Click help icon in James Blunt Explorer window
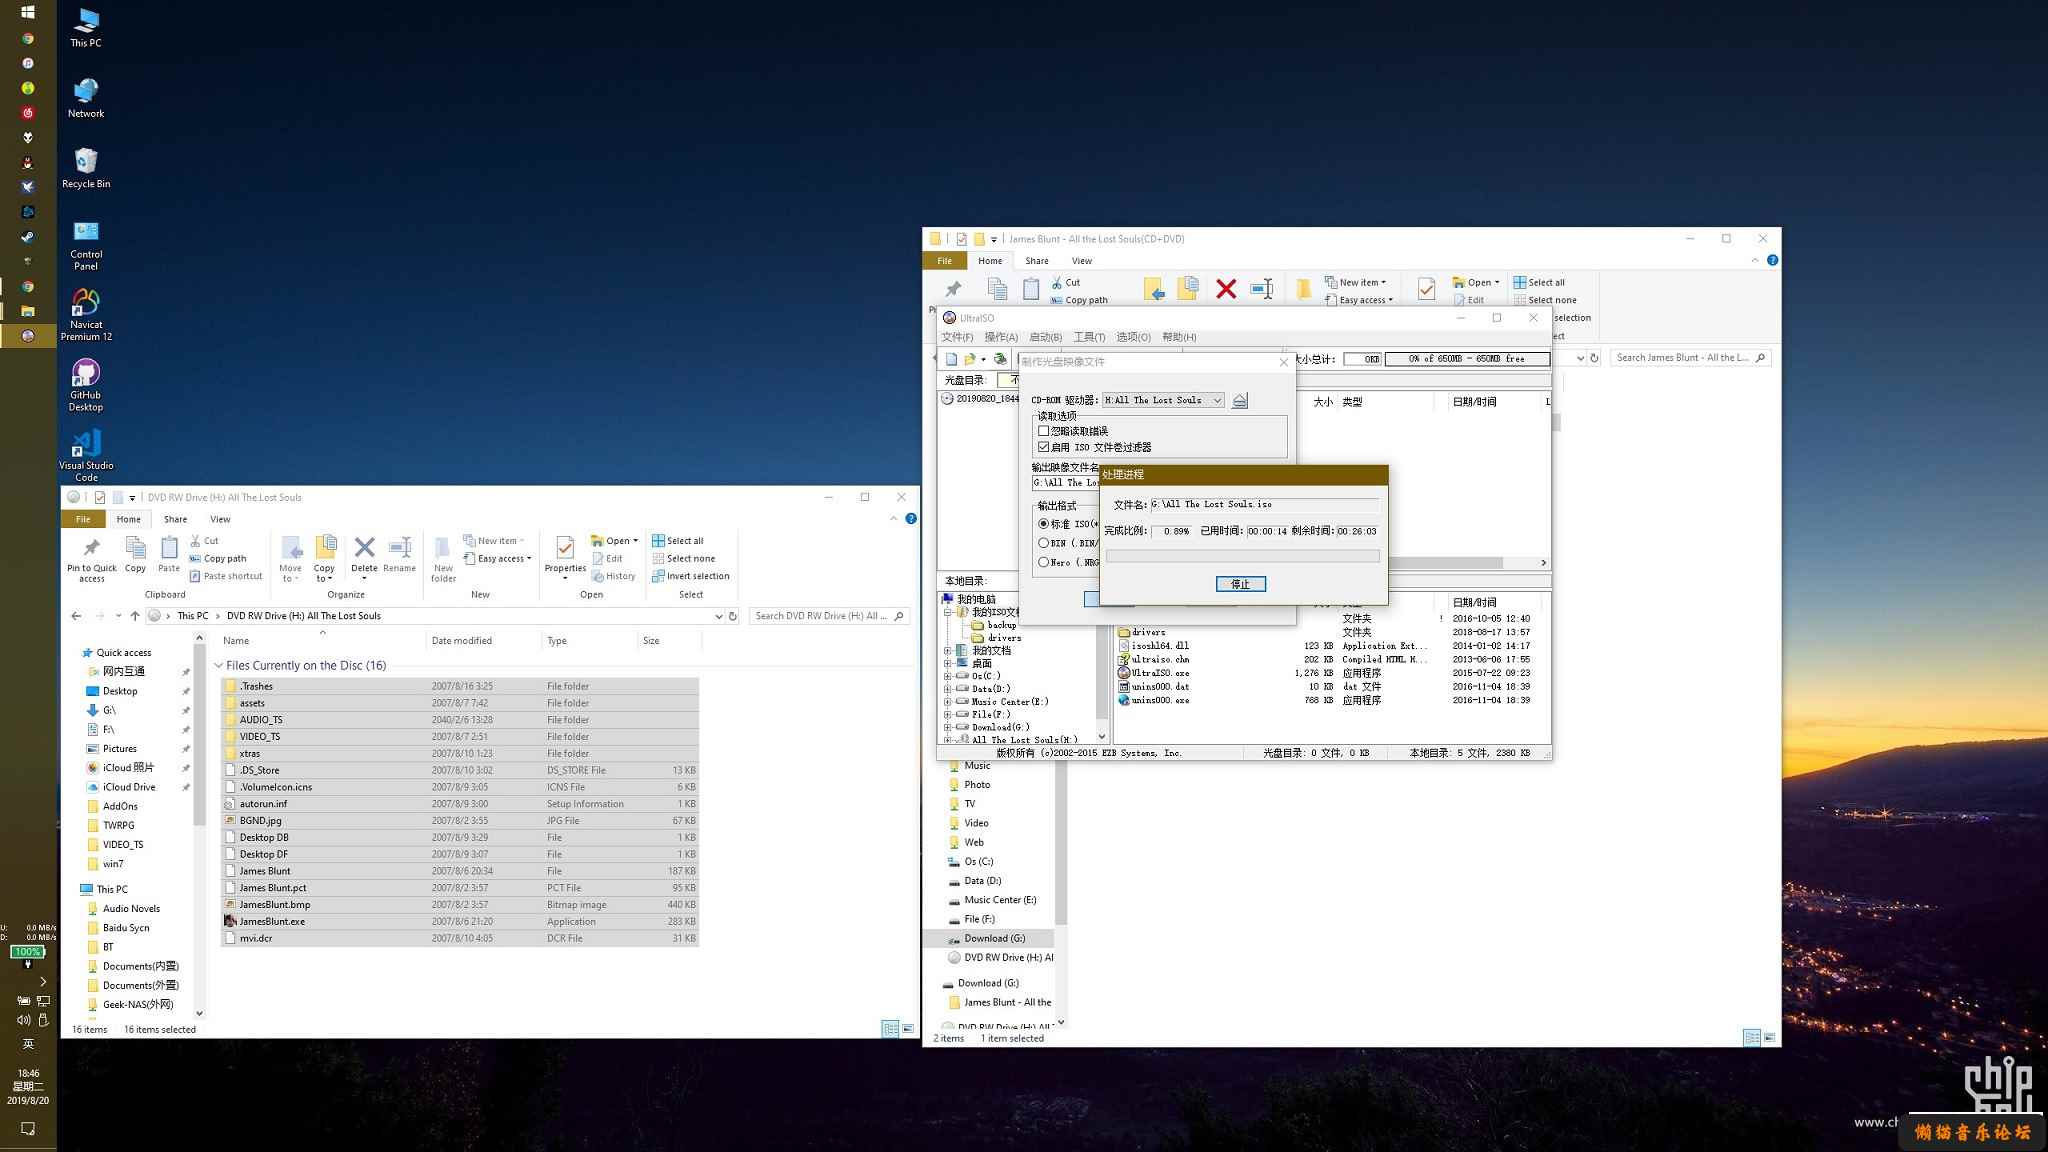2048x1152 pixels. pyautogui.click(x=1772, y=260)
